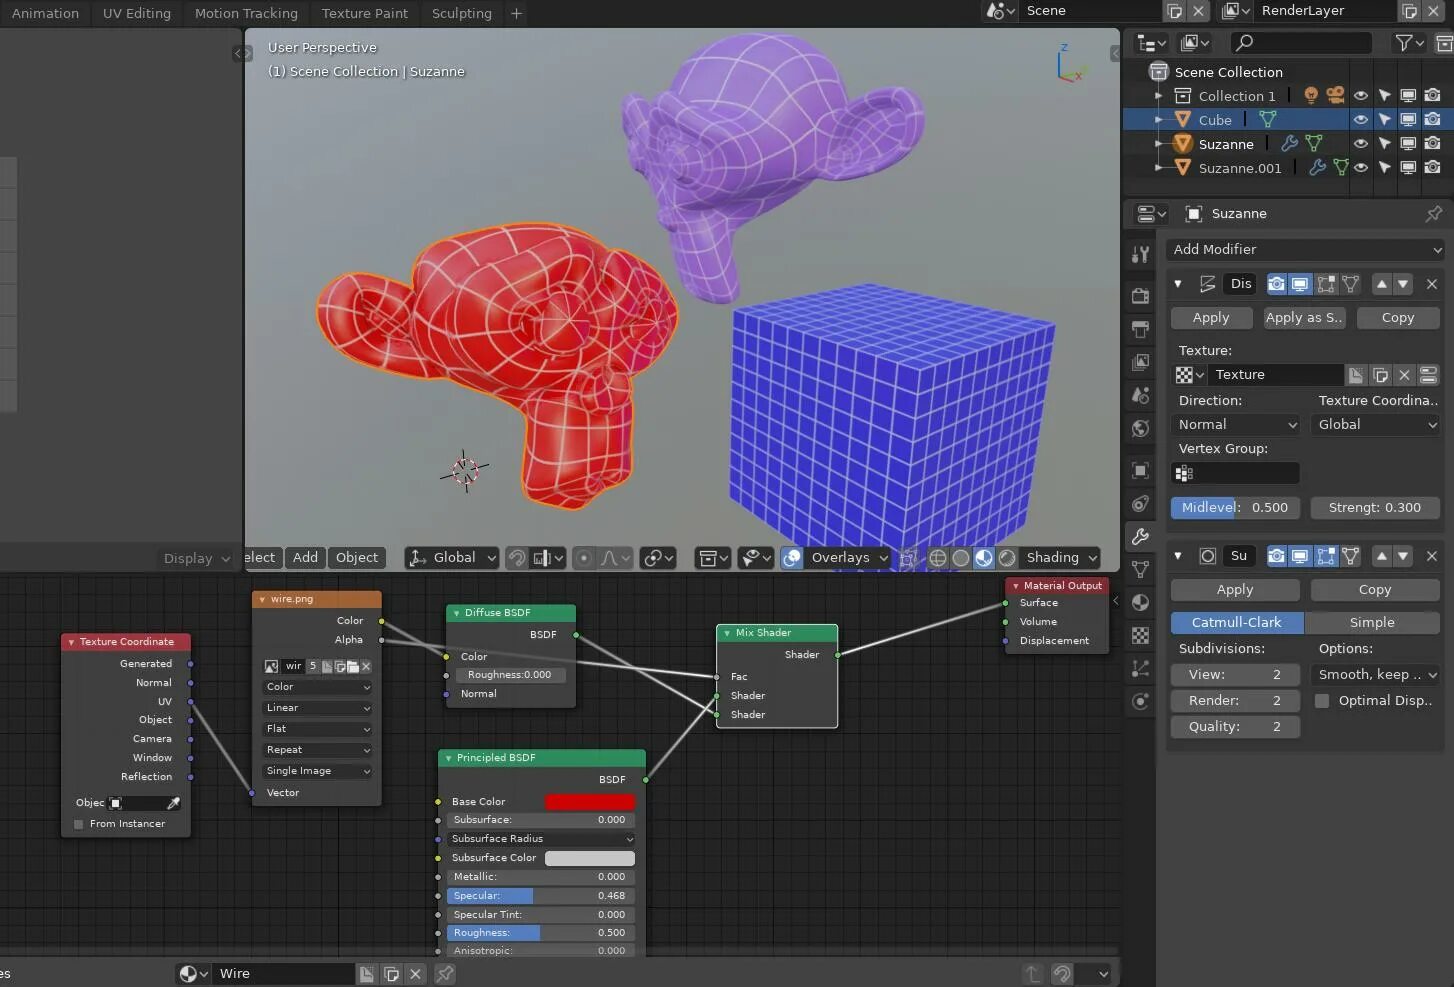Unlink the Texture datablock with X
Viewport: 1454px width, 987px height.
pos(1404,375)
